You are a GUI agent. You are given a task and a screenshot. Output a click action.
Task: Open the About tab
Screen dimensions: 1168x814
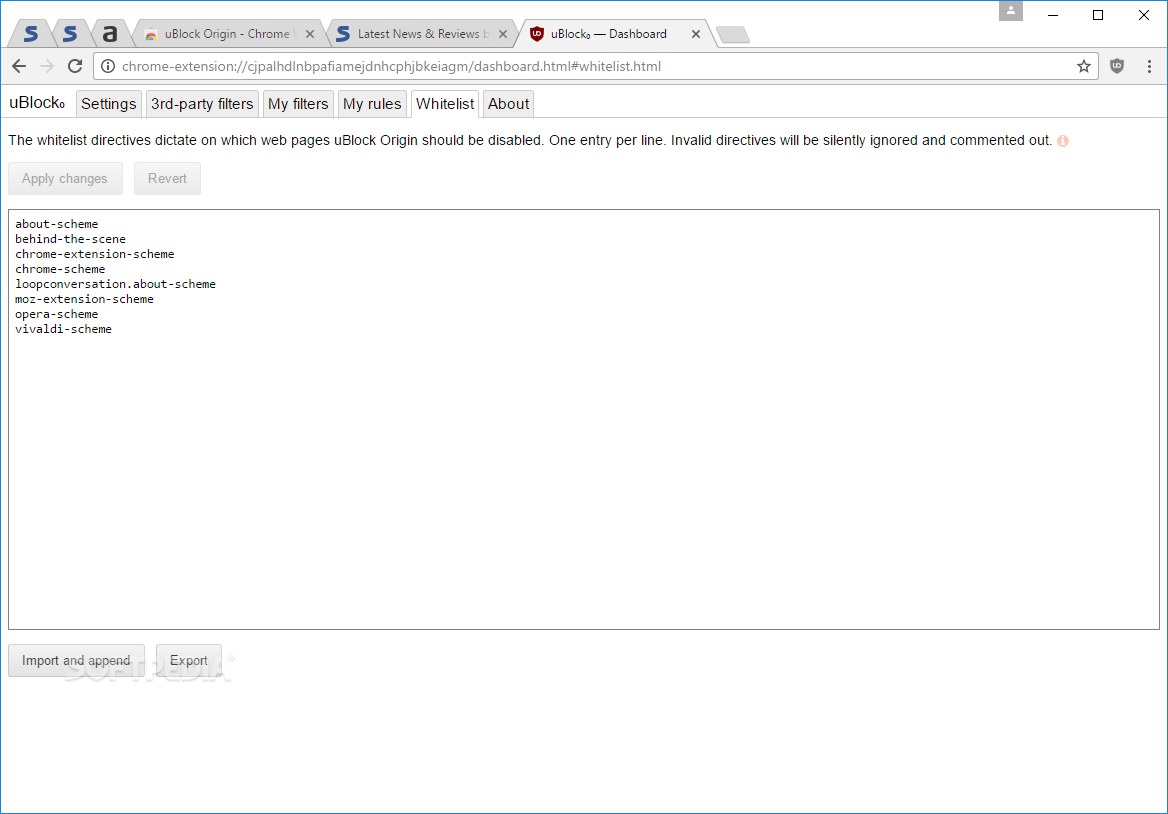507,103
